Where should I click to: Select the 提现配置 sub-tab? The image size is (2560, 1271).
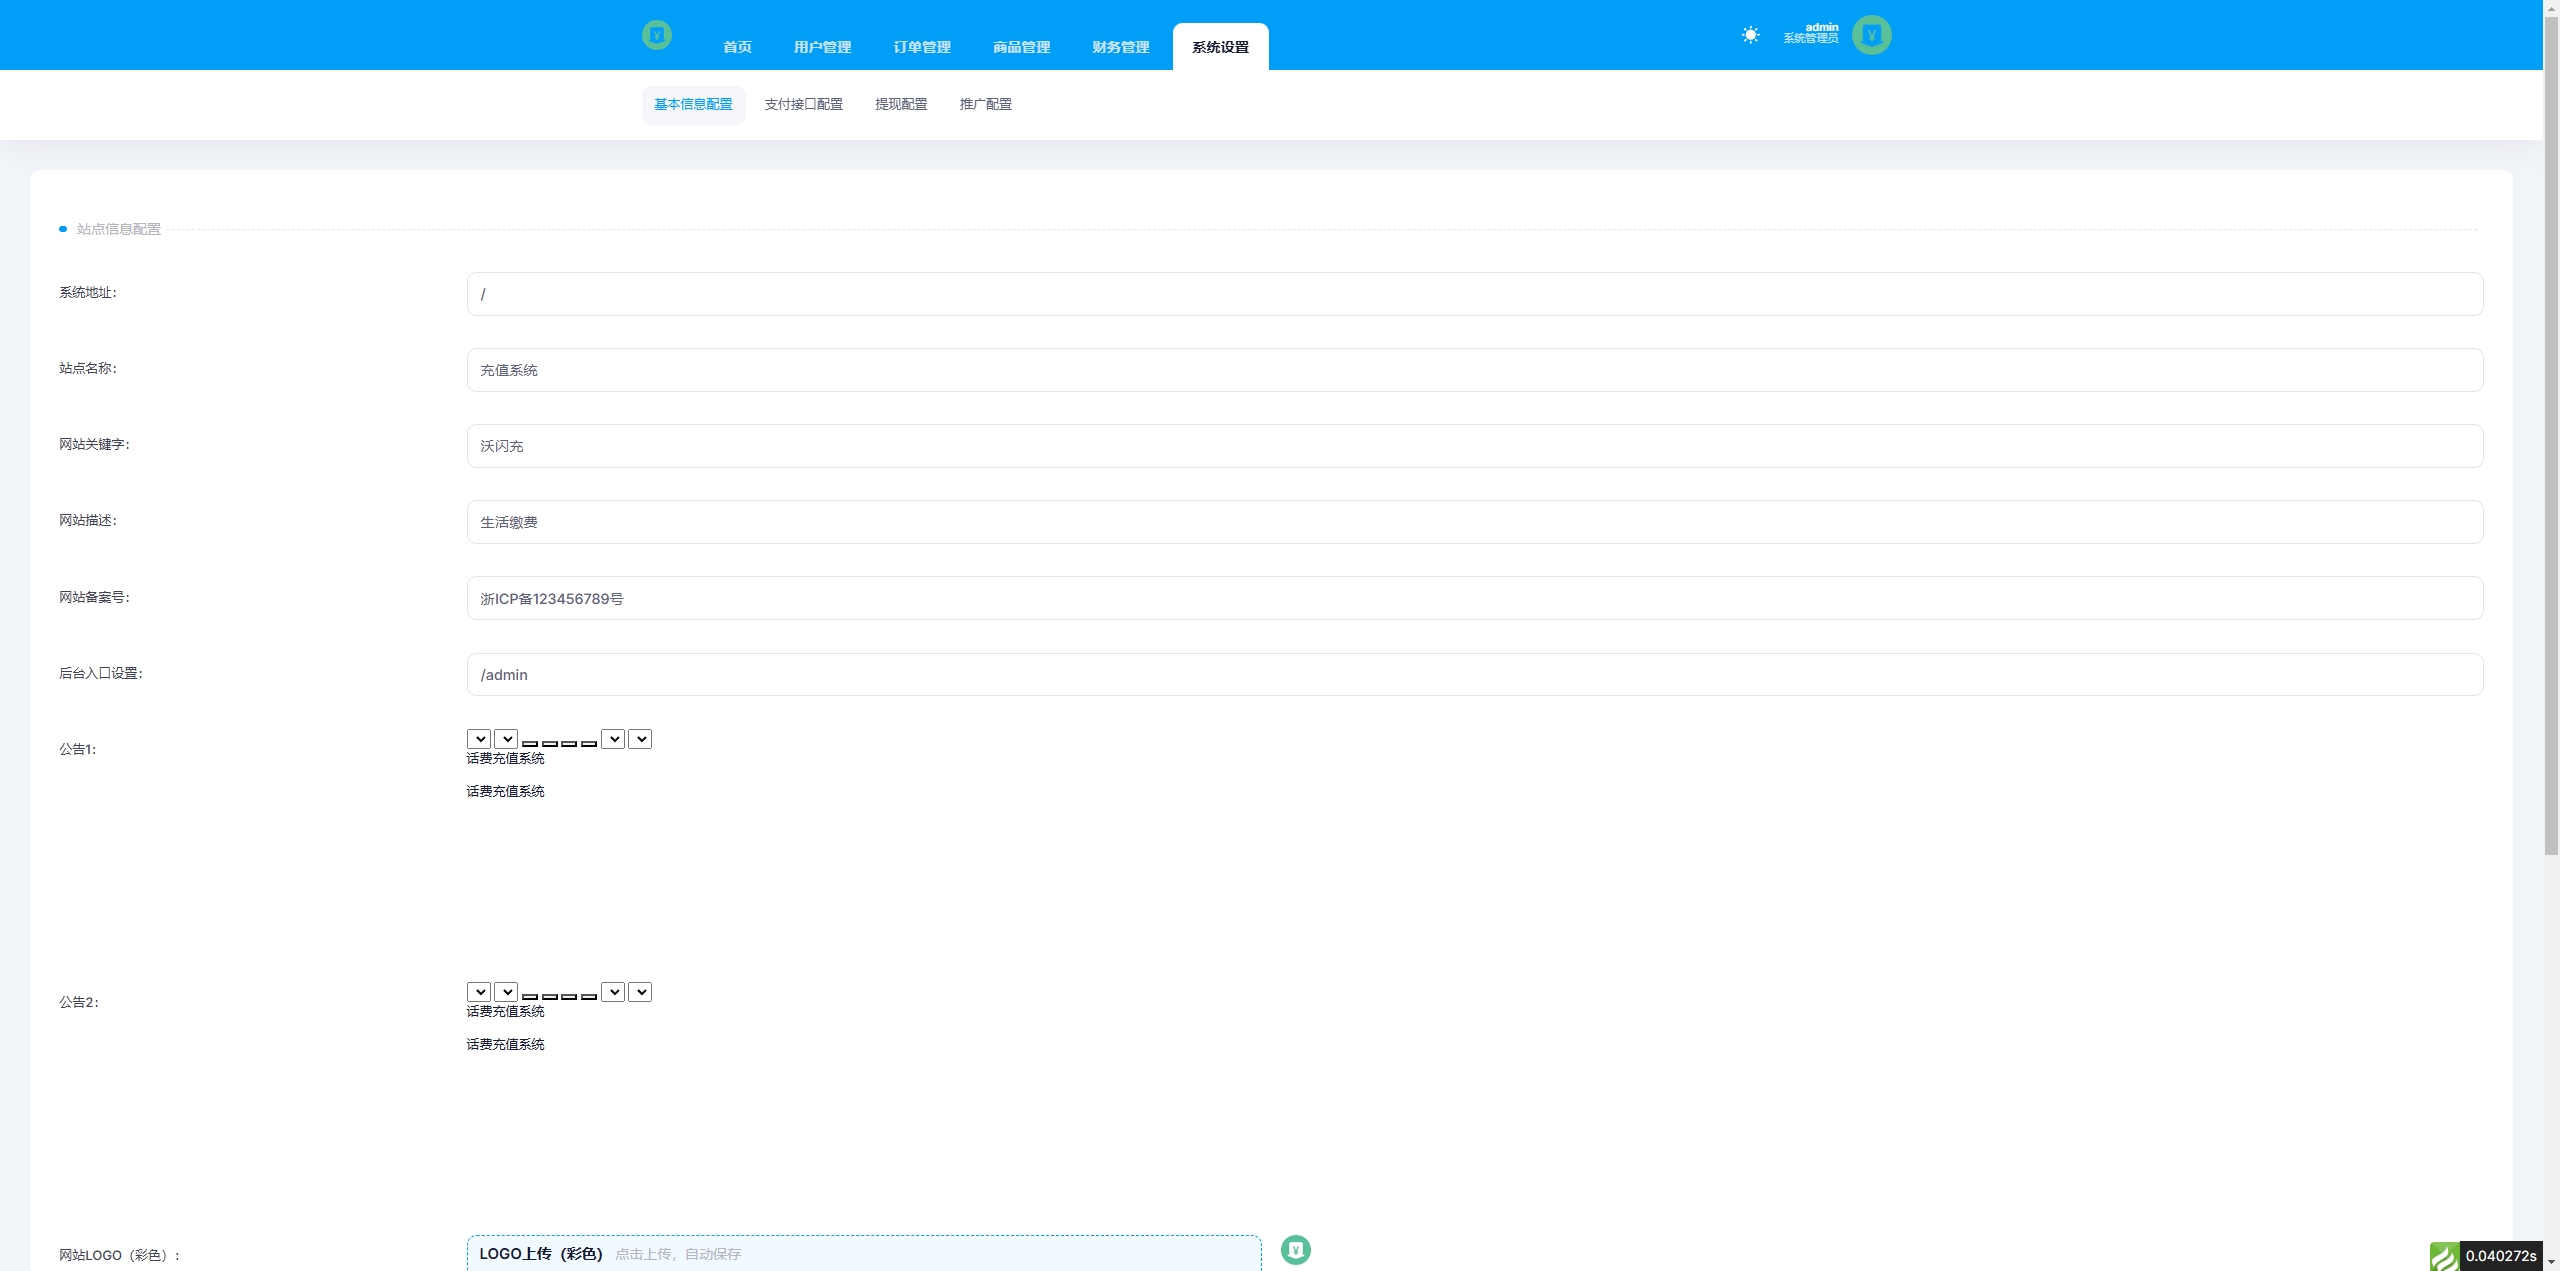coord(900,104)
